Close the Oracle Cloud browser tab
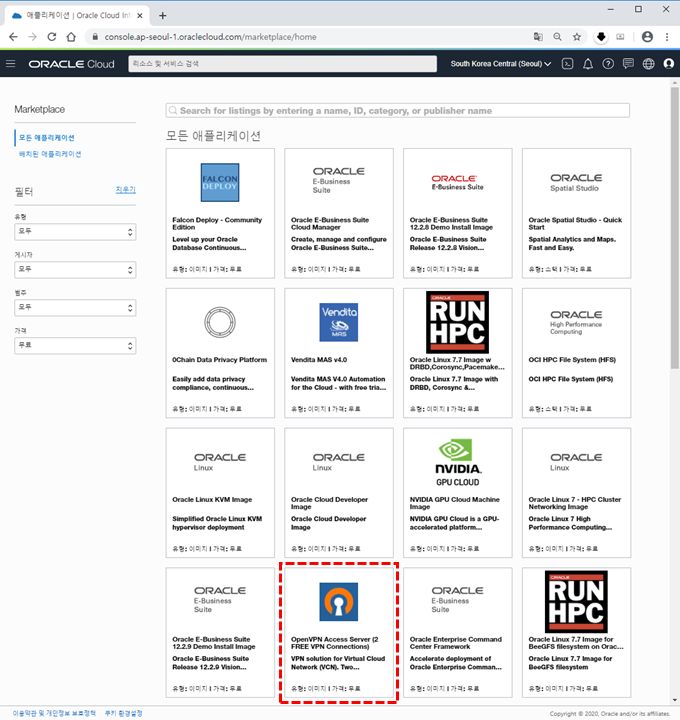680x720 pixels. point(140,16)
